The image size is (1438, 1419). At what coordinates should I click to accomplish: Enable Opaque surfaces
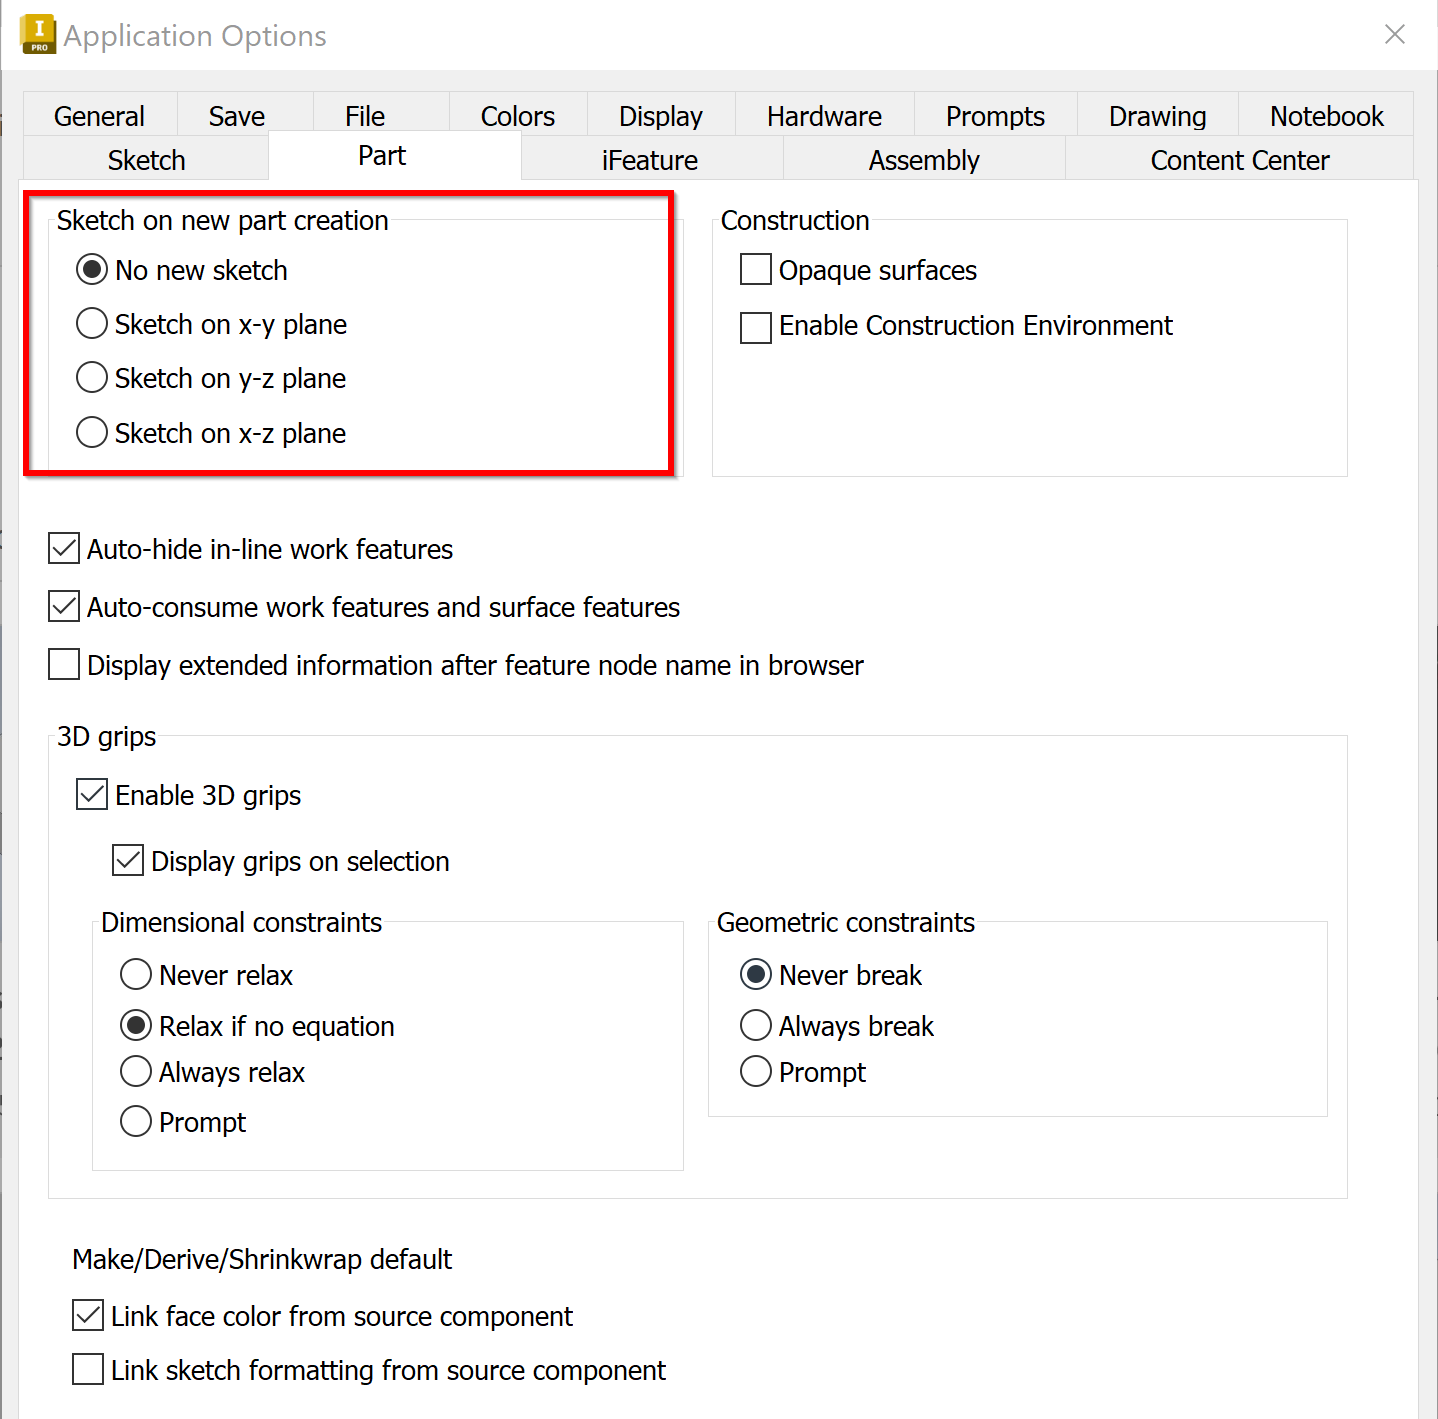(x=755, y=269)
